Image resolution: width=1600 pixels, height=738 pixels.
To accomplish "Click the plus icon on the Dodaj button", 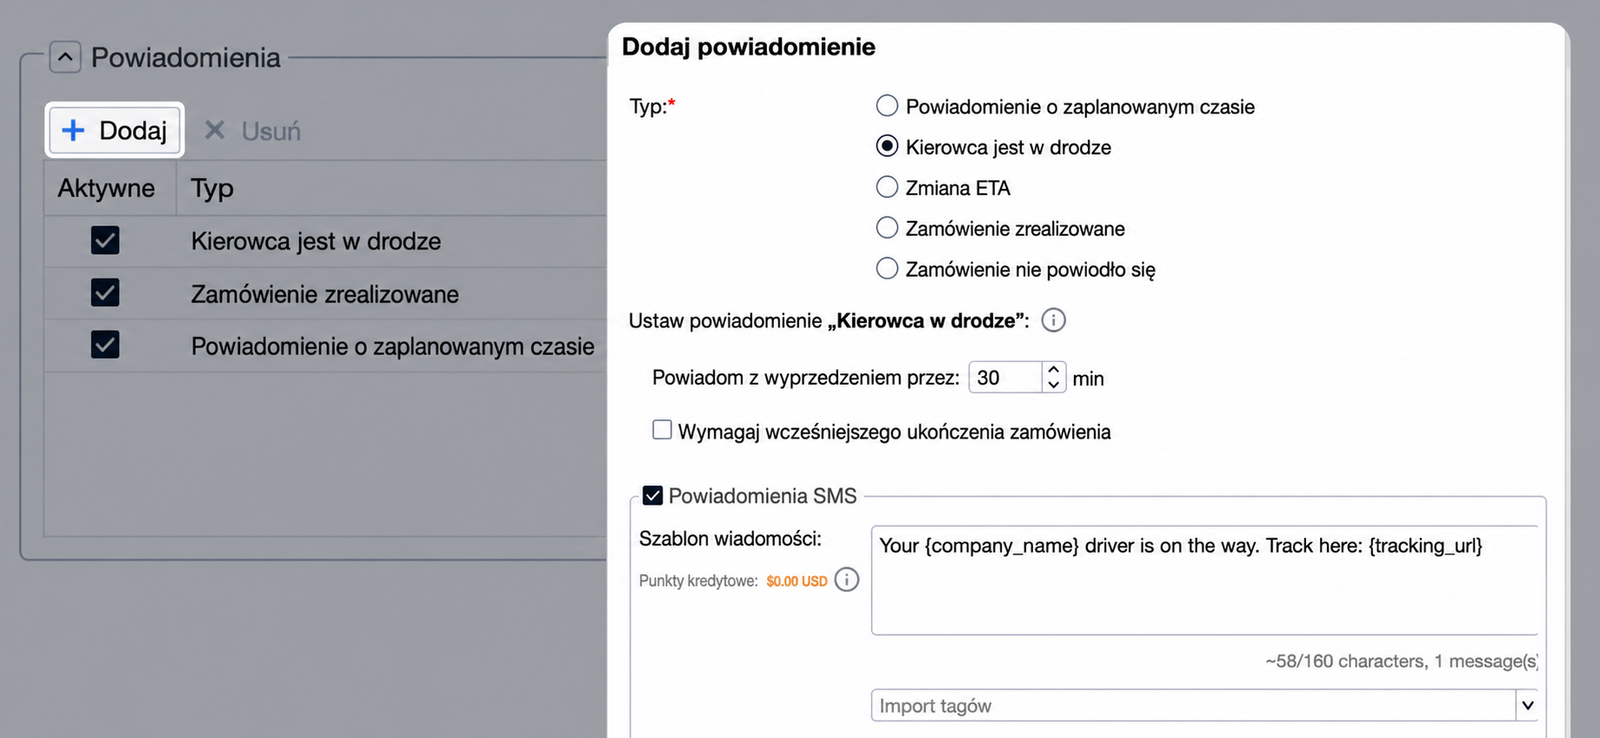I will point(73,130).
